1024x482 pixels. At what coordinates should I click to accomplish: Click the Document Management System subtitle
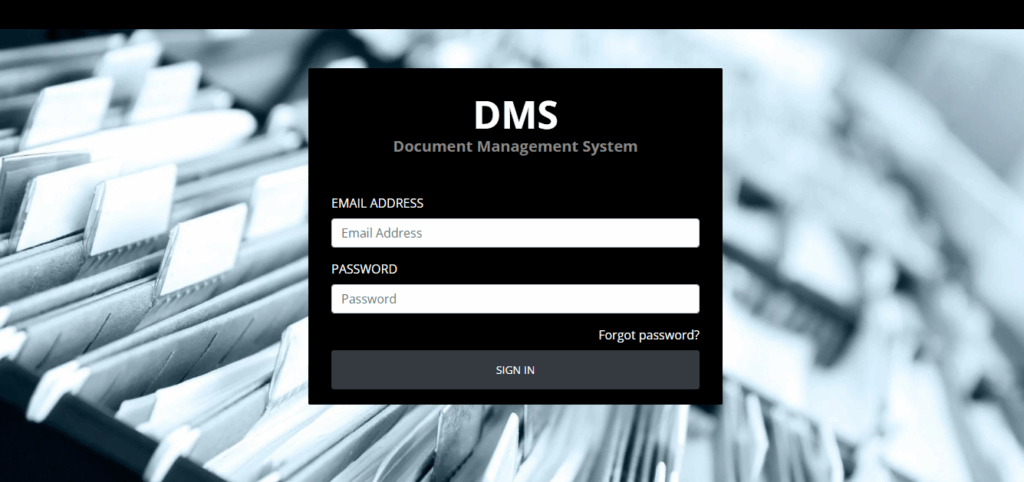coord(515,147)
